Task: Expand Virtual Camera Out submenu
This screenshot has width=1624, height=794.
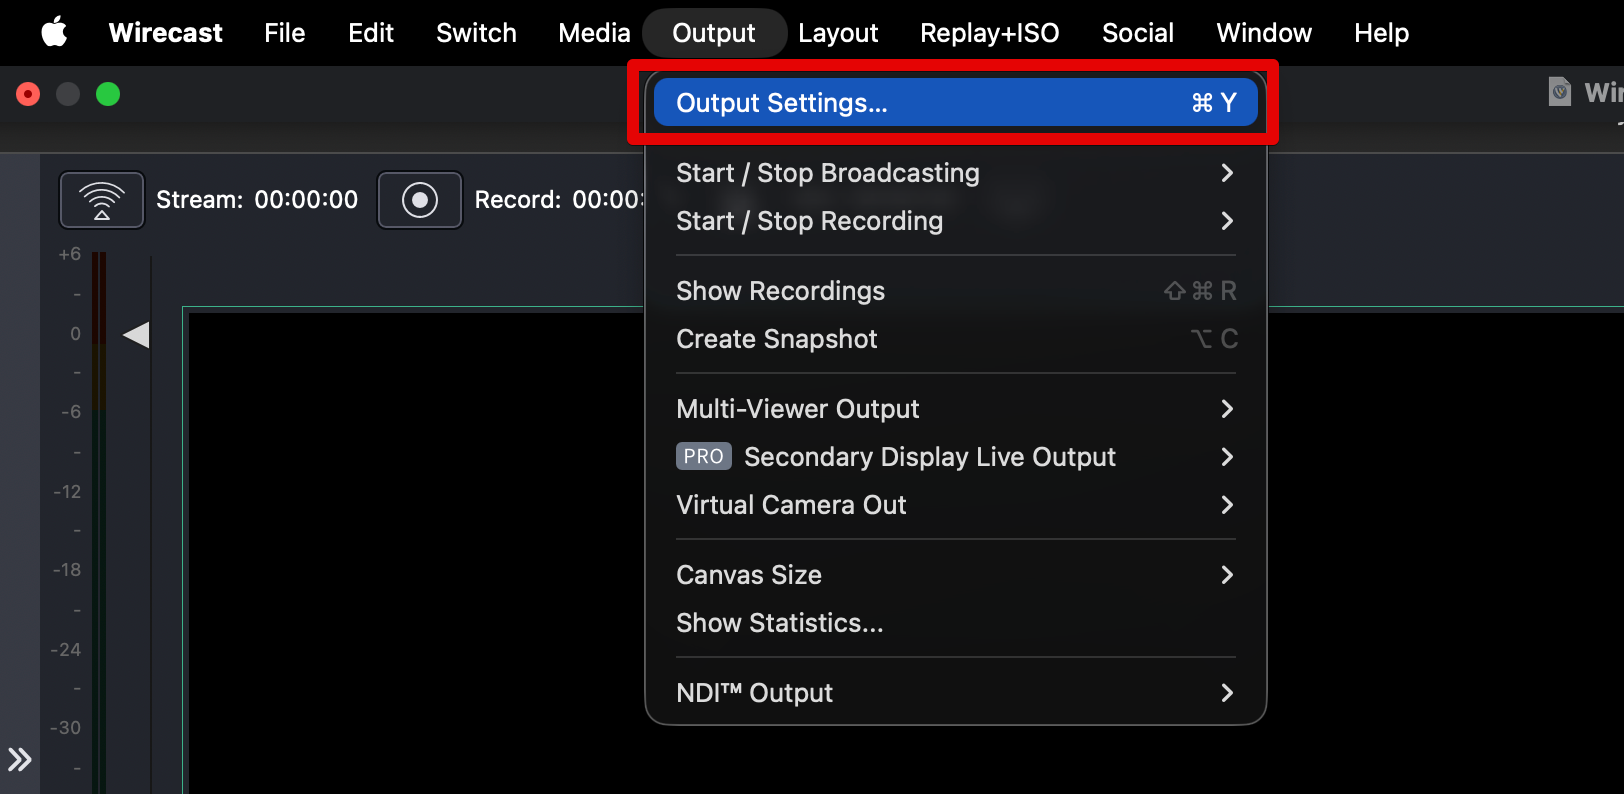Action: 956,505
